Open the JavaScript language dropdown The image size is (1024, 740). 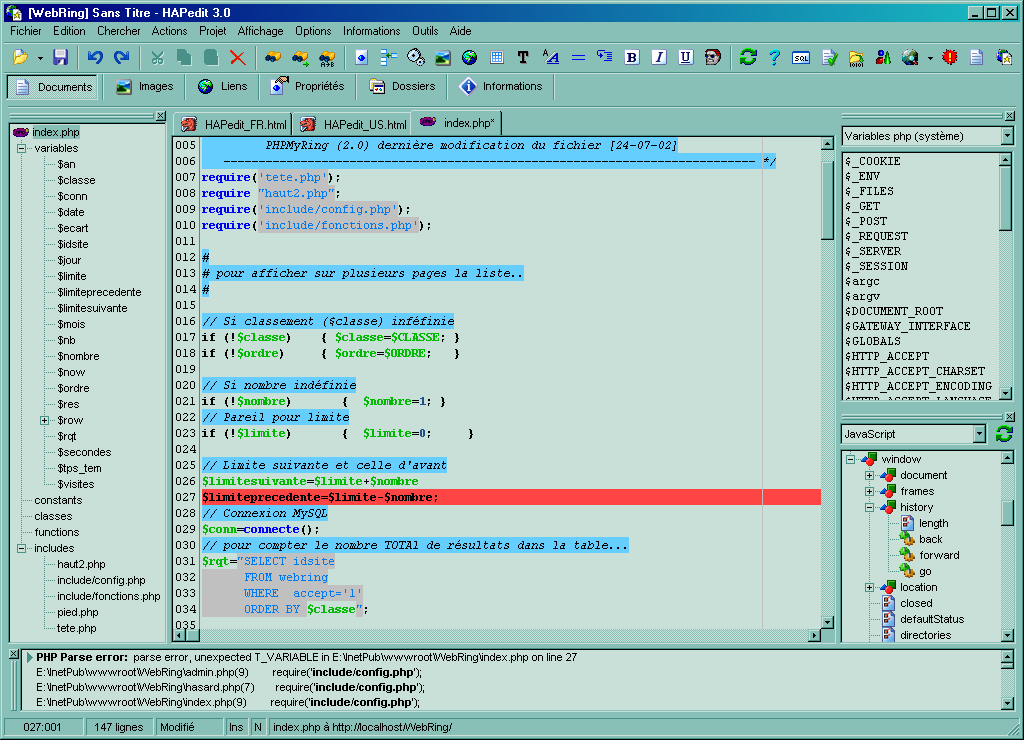pyautogui.click(x=979, y=434)
